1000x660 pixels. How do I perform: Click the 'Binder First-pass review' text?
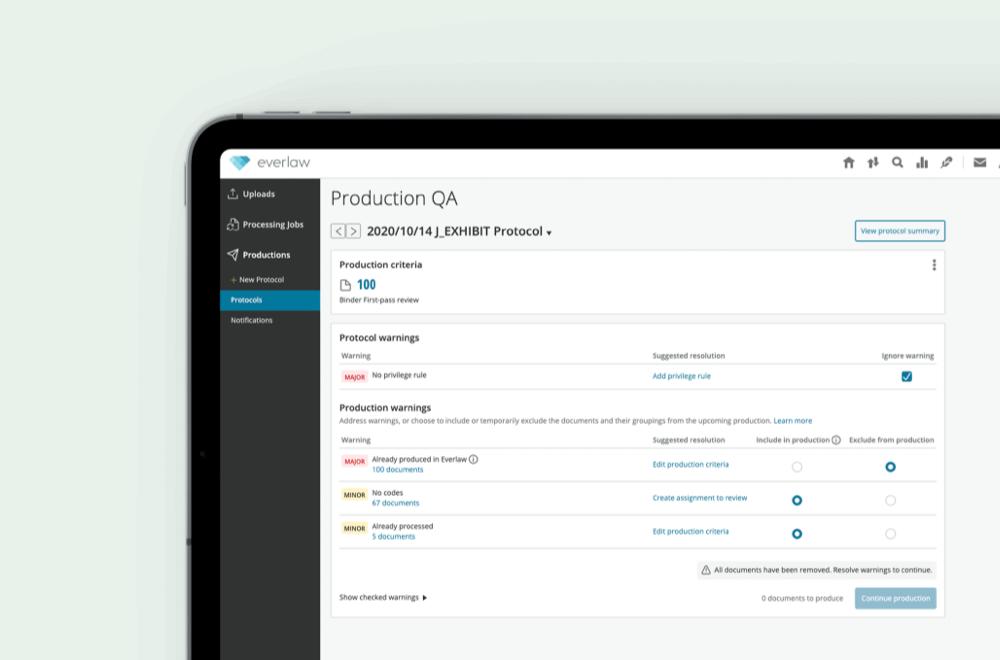pos(379,300)
